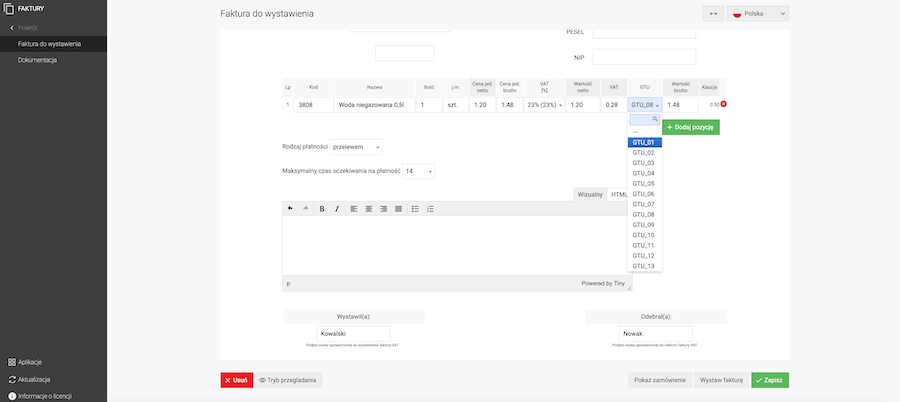Click the Wystaw fakturę button
900x402 pixels.
pos(720,380)
